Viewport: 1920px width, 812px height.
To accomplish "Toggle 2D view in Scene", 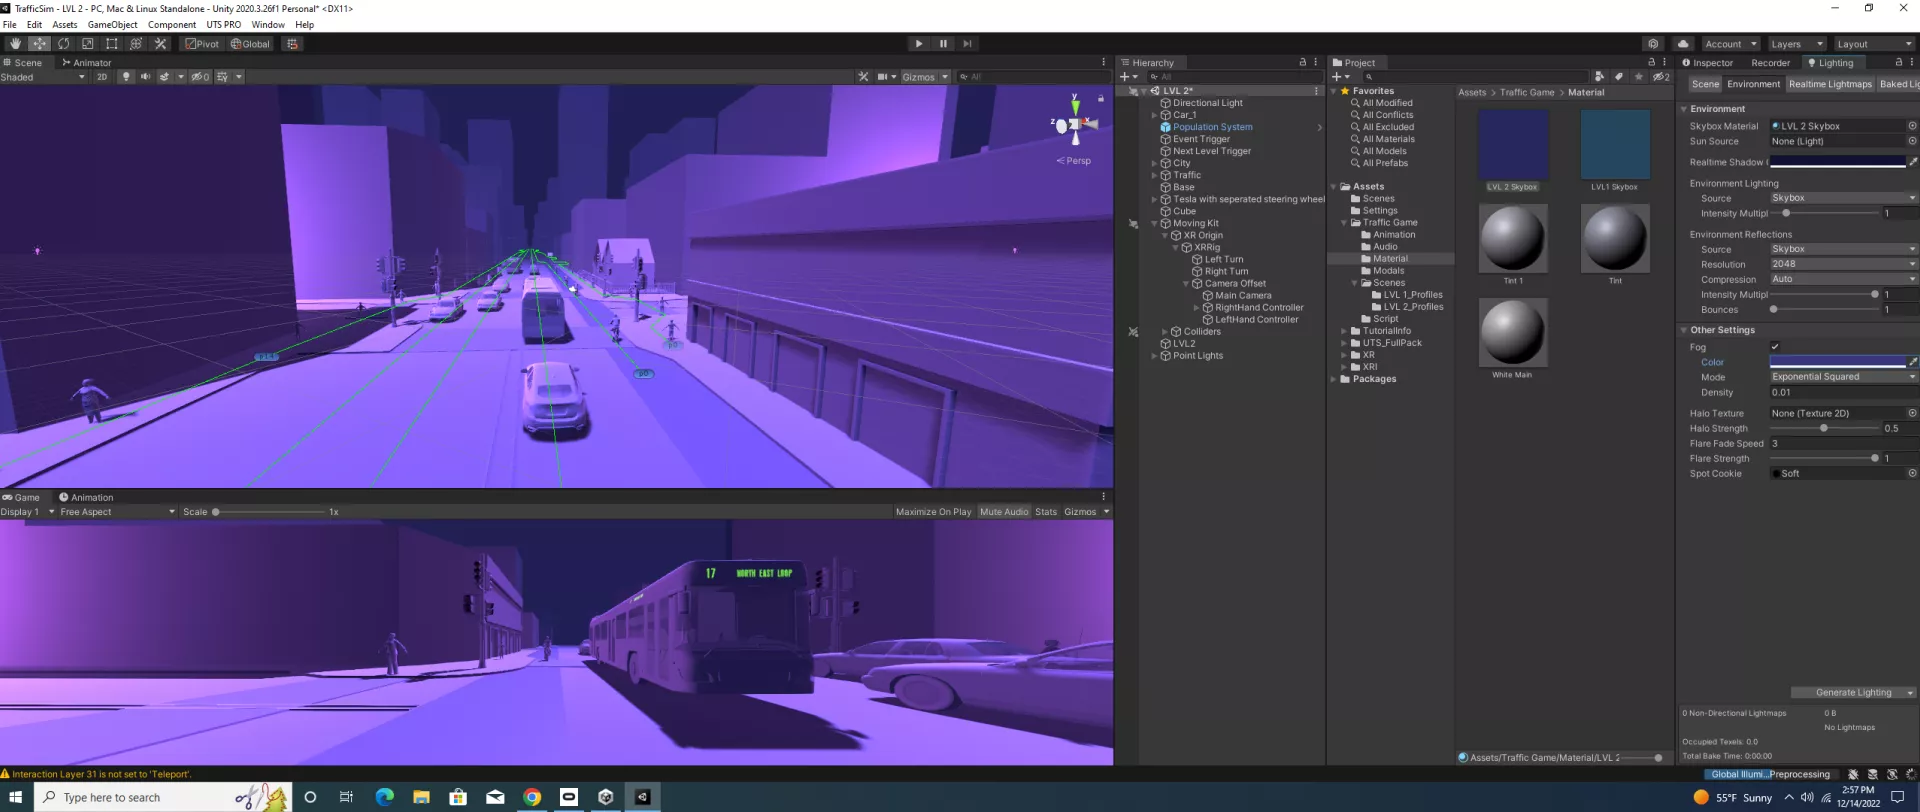I will click(102, 77).
